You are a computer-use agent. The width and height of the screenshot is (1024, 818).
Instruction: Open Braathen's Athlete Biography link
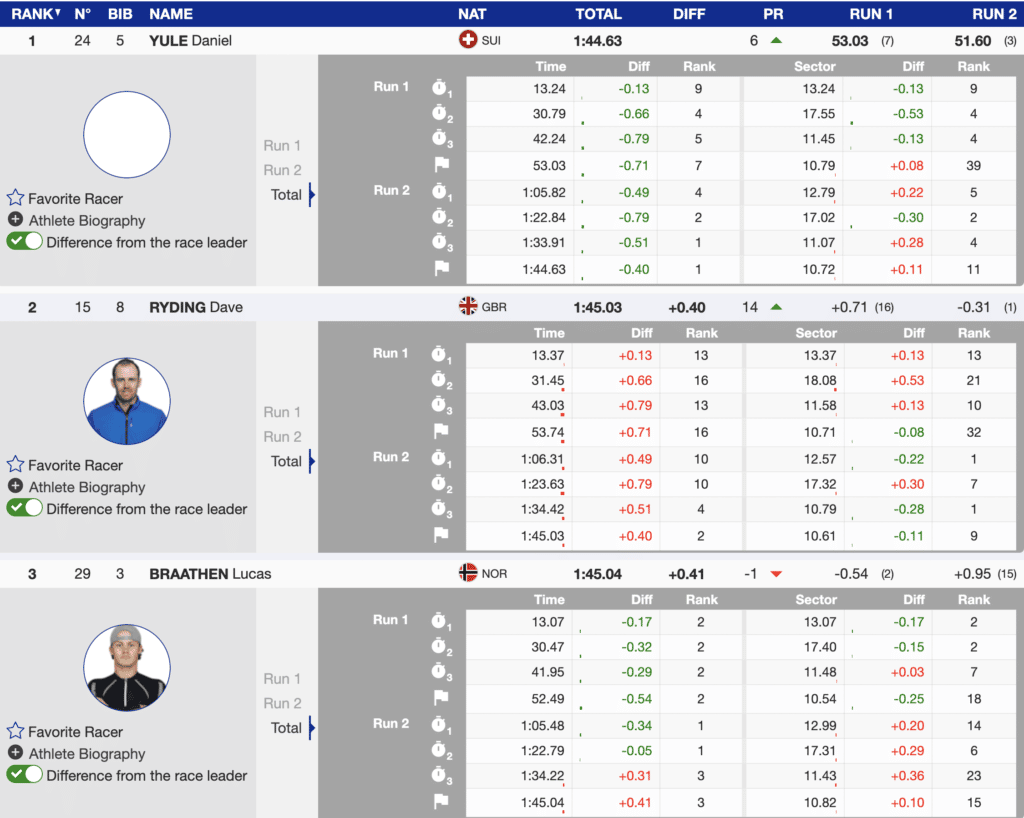point(87,754)
